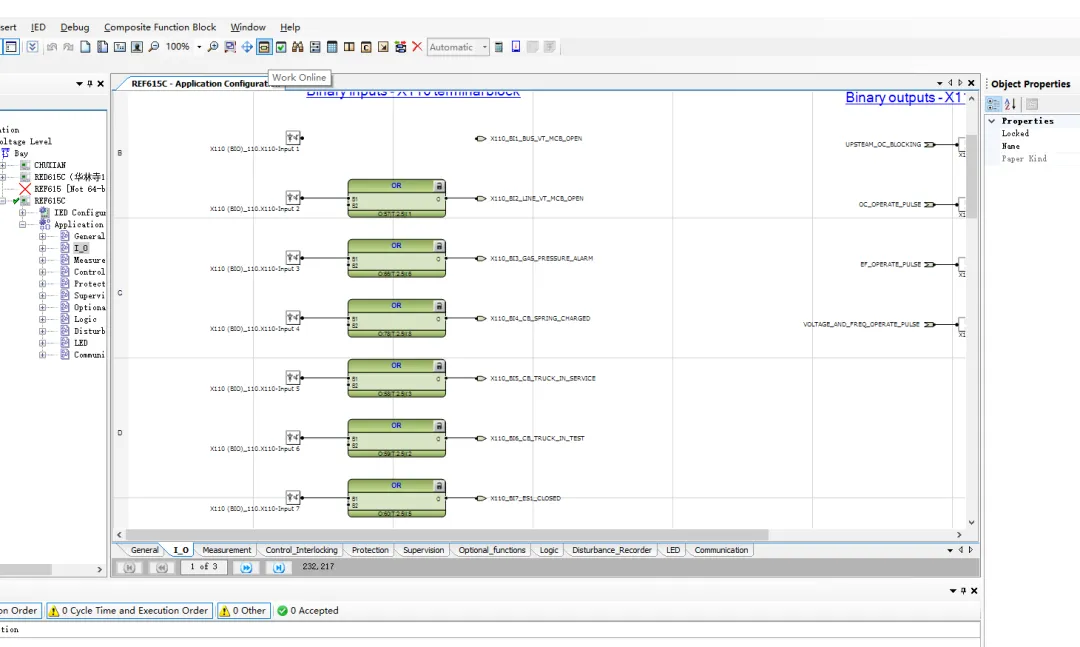
Task: Go to next page in page navigator
Action: 246,567
